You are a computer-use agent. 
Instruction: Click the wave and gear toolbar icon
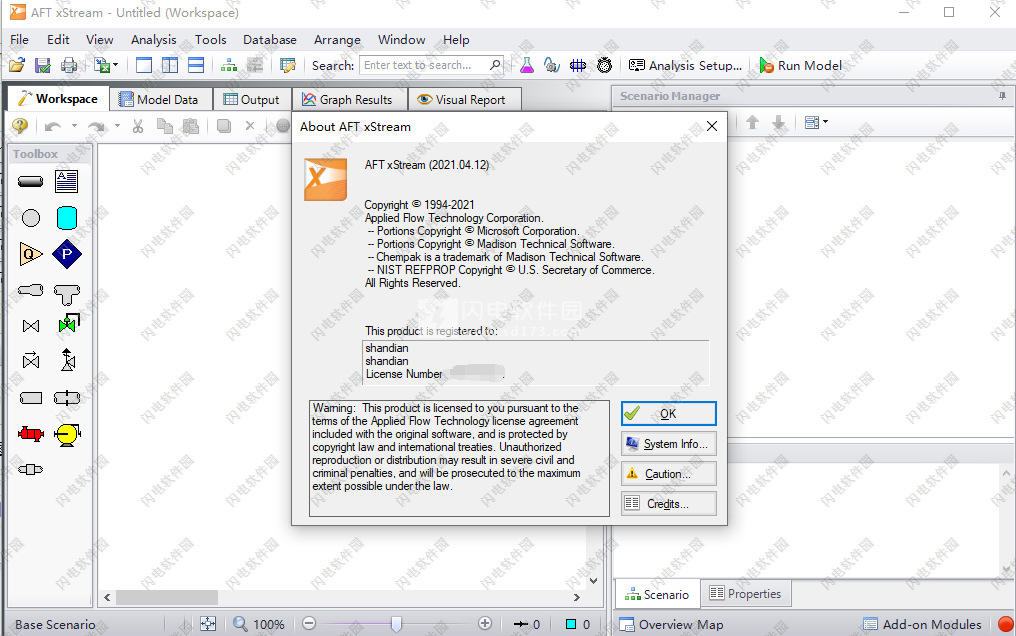tap(551, 65)
